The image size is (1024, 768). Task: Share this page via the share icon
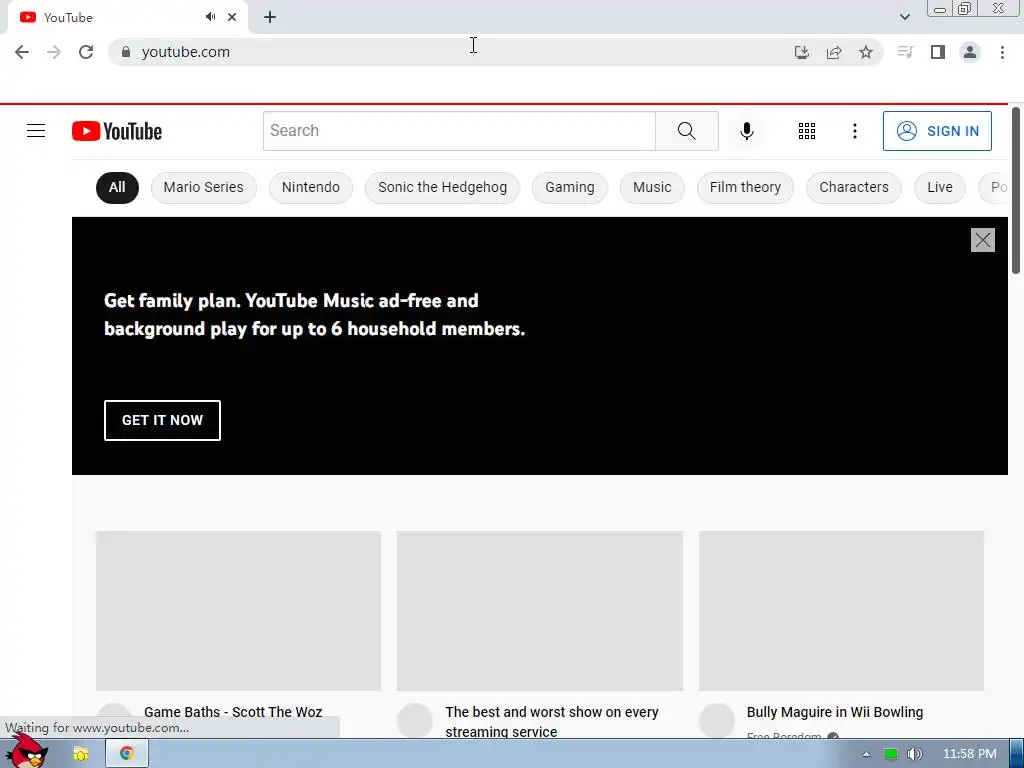click(834, 52)
